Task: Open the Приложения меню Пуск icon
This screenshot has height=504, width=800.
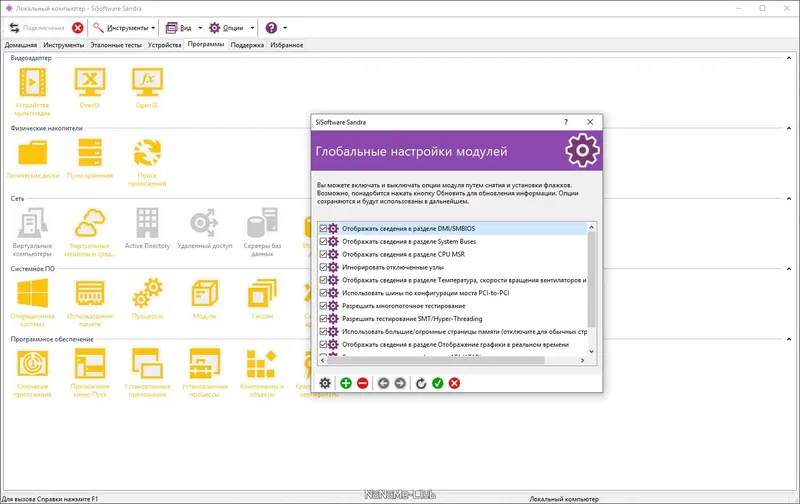Action: click(90, 363)
